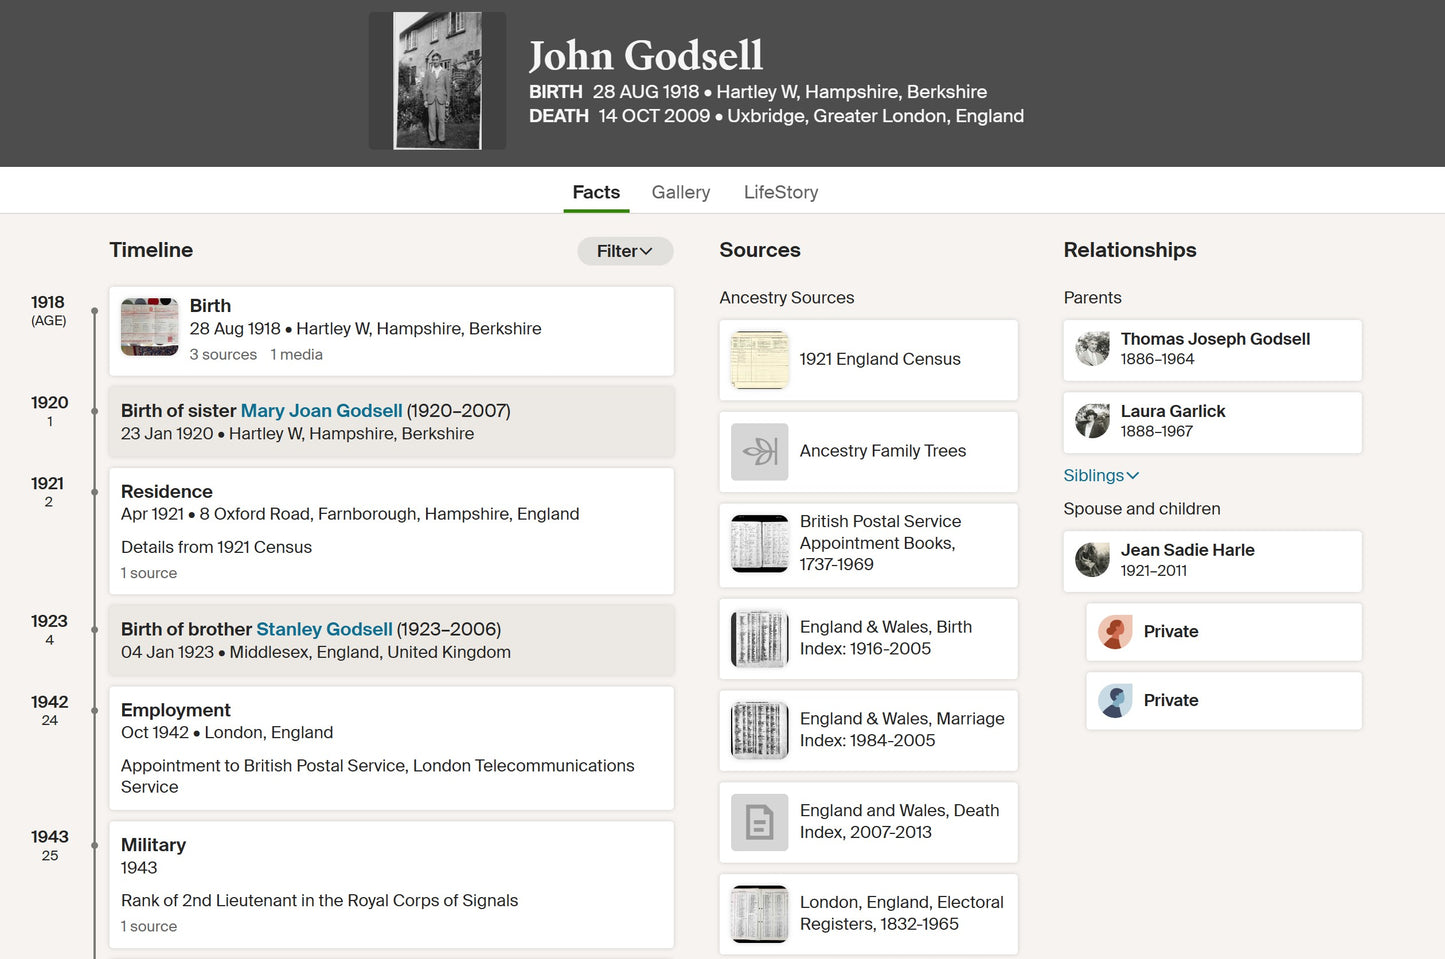
Task: Open the England & Wales Marriage Index source
Action: tap(868, 730)
